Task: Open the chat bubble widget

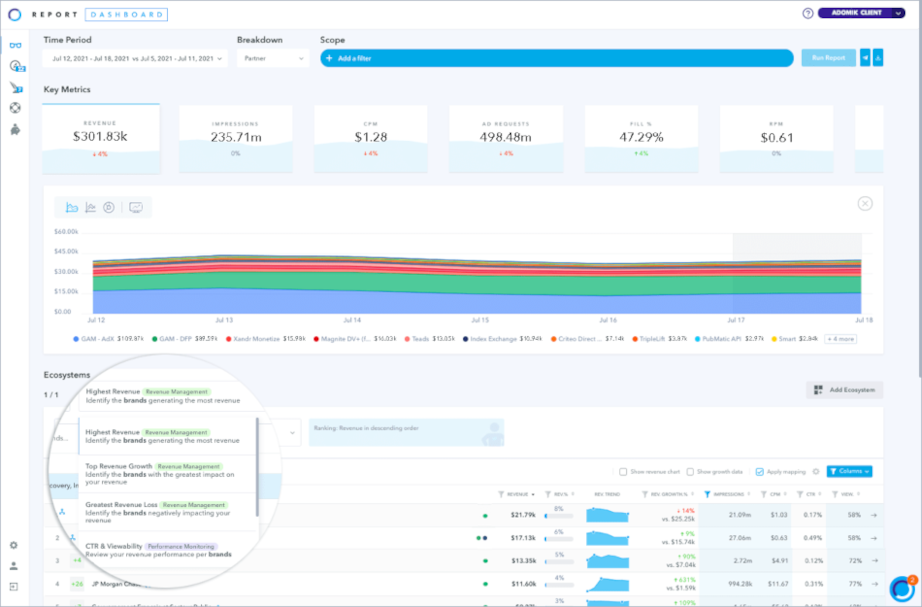Action: [902, 588]
